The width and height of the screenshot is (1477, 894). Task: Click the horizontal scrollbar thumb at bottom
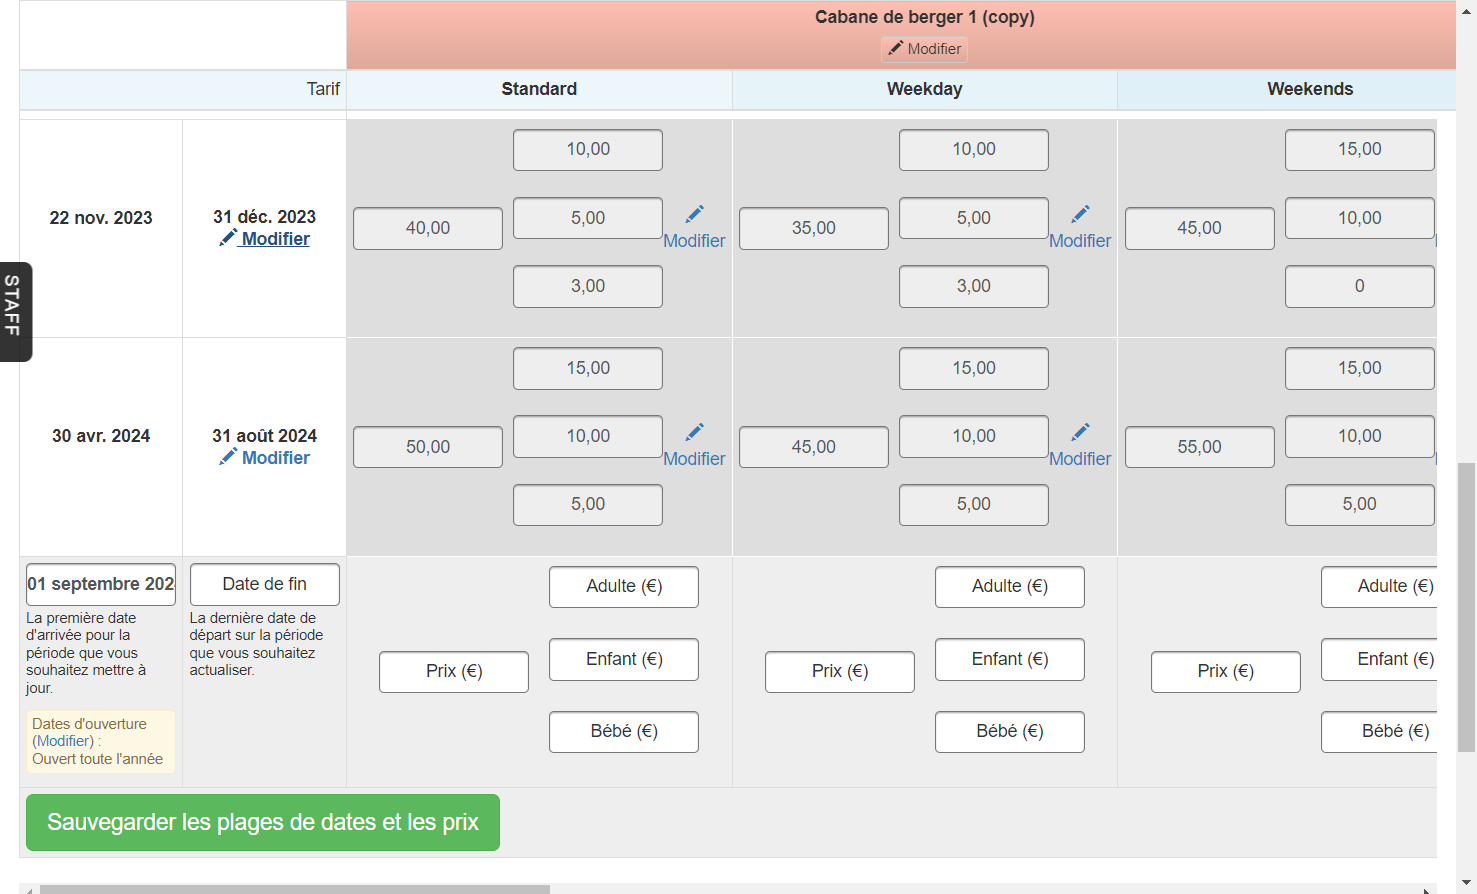[295, 889]
